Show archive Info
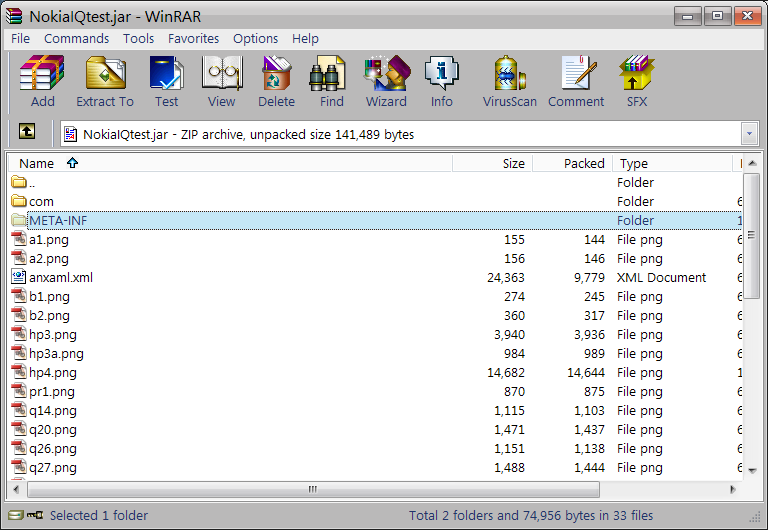Screen dimensions: 768x530 pos(441,72)
